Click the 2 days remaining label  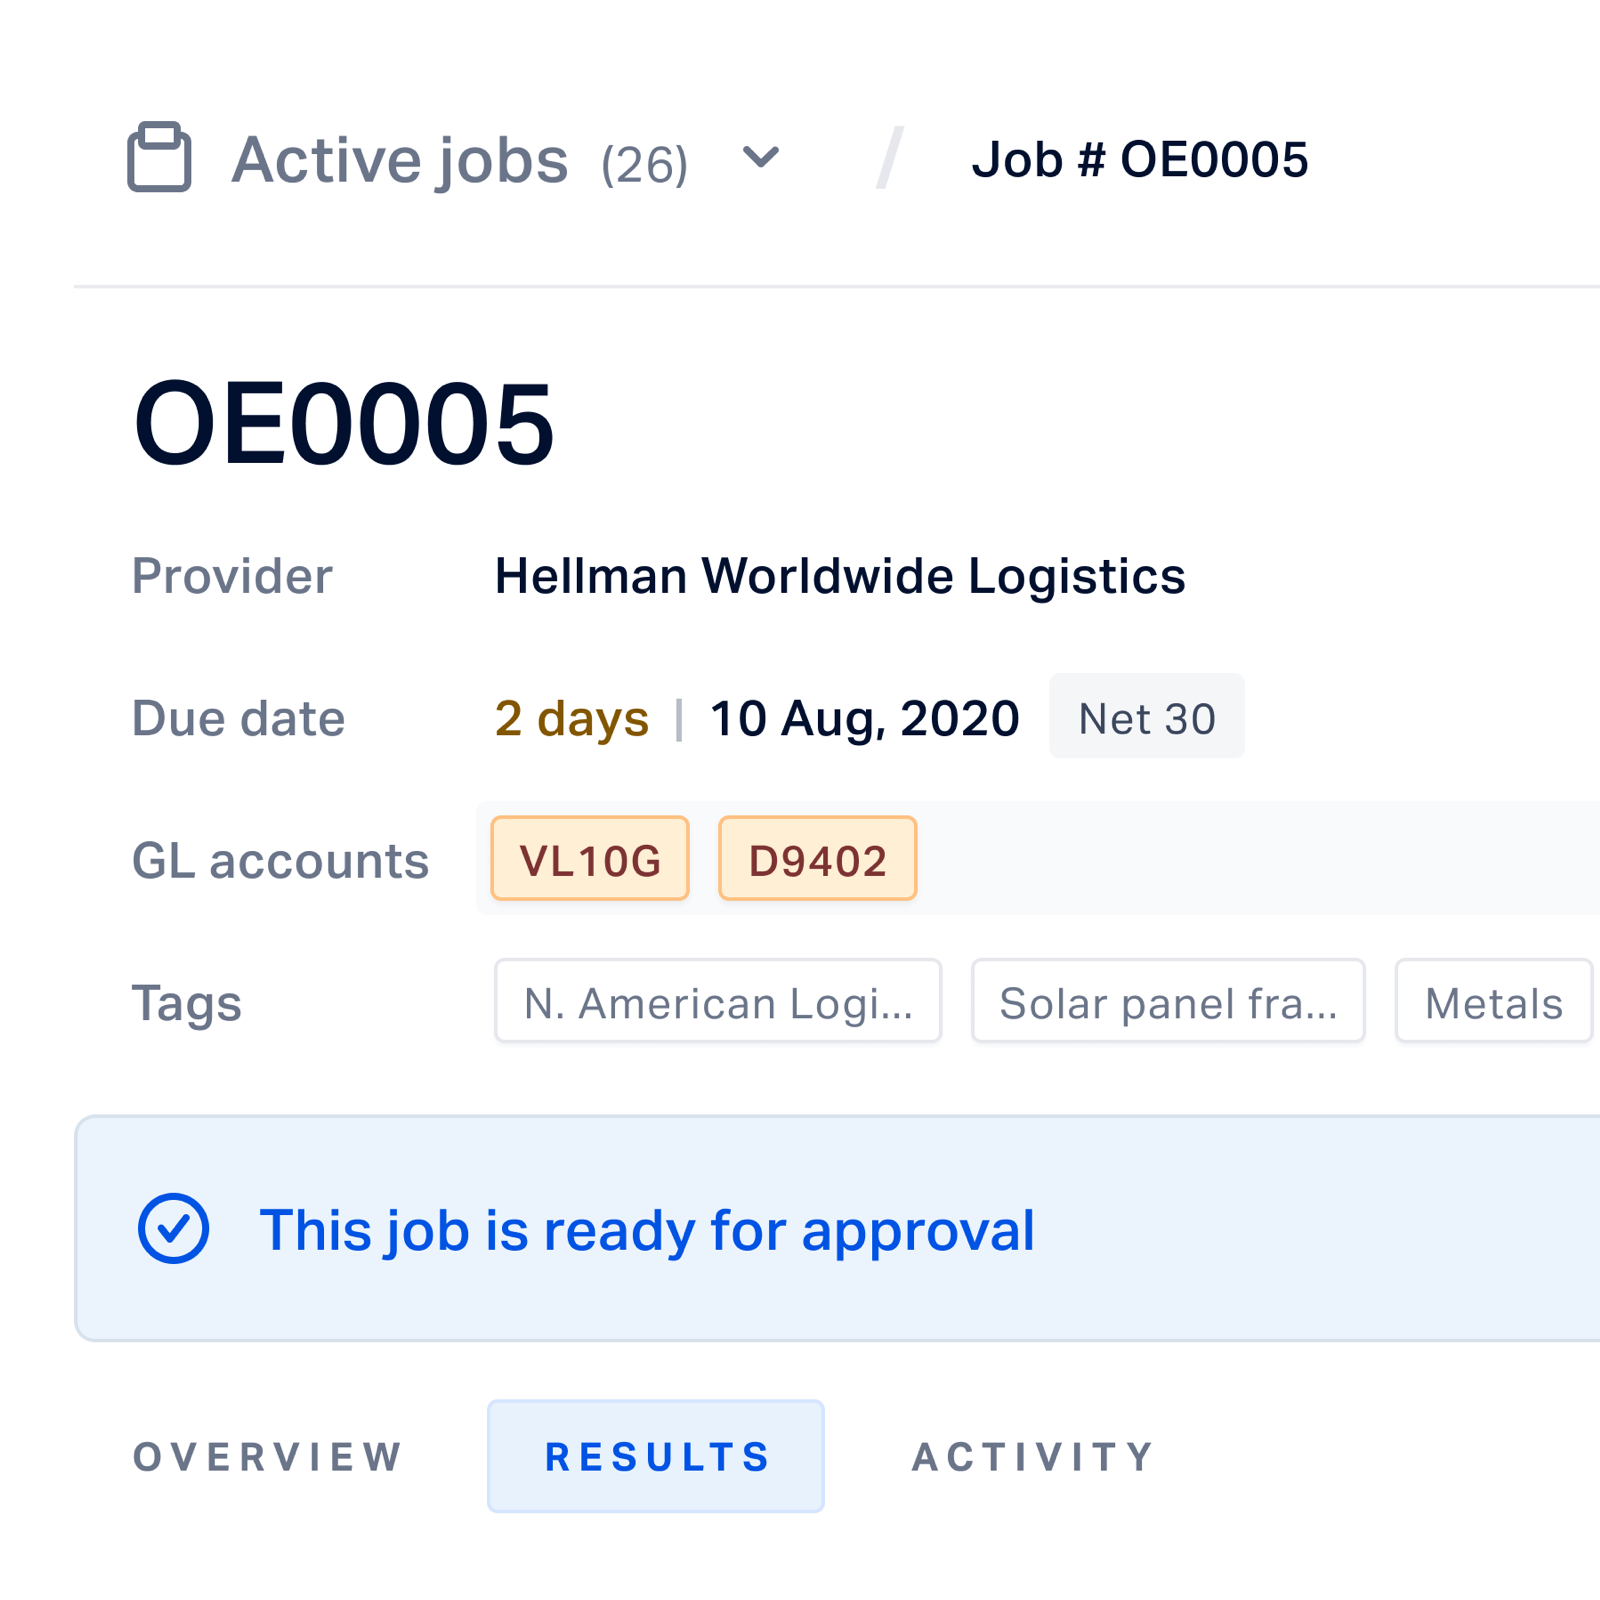[572, 718]
